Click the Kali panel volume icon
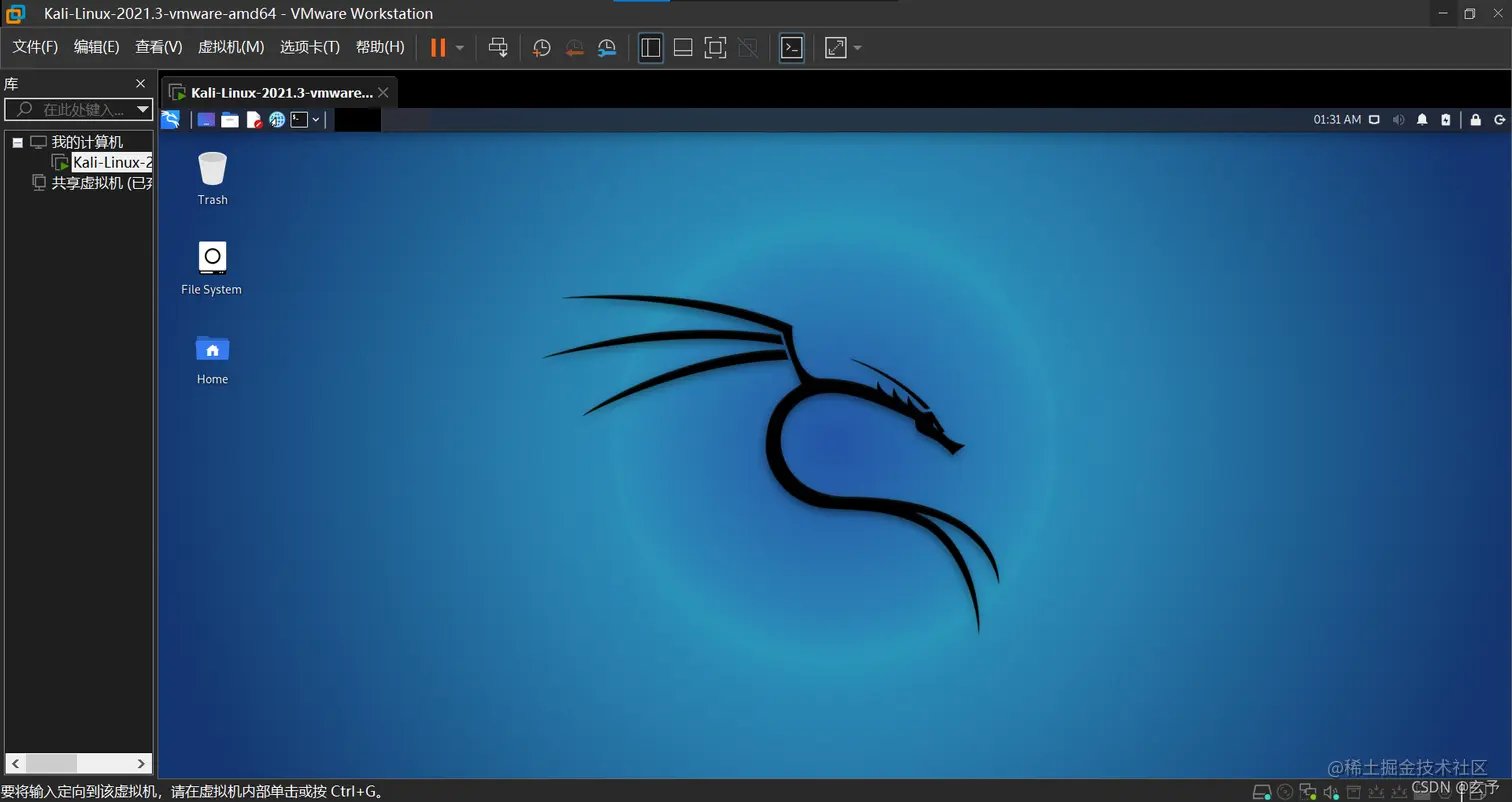The height and width of the screenshot is (802, 1512). [1398, 120]
